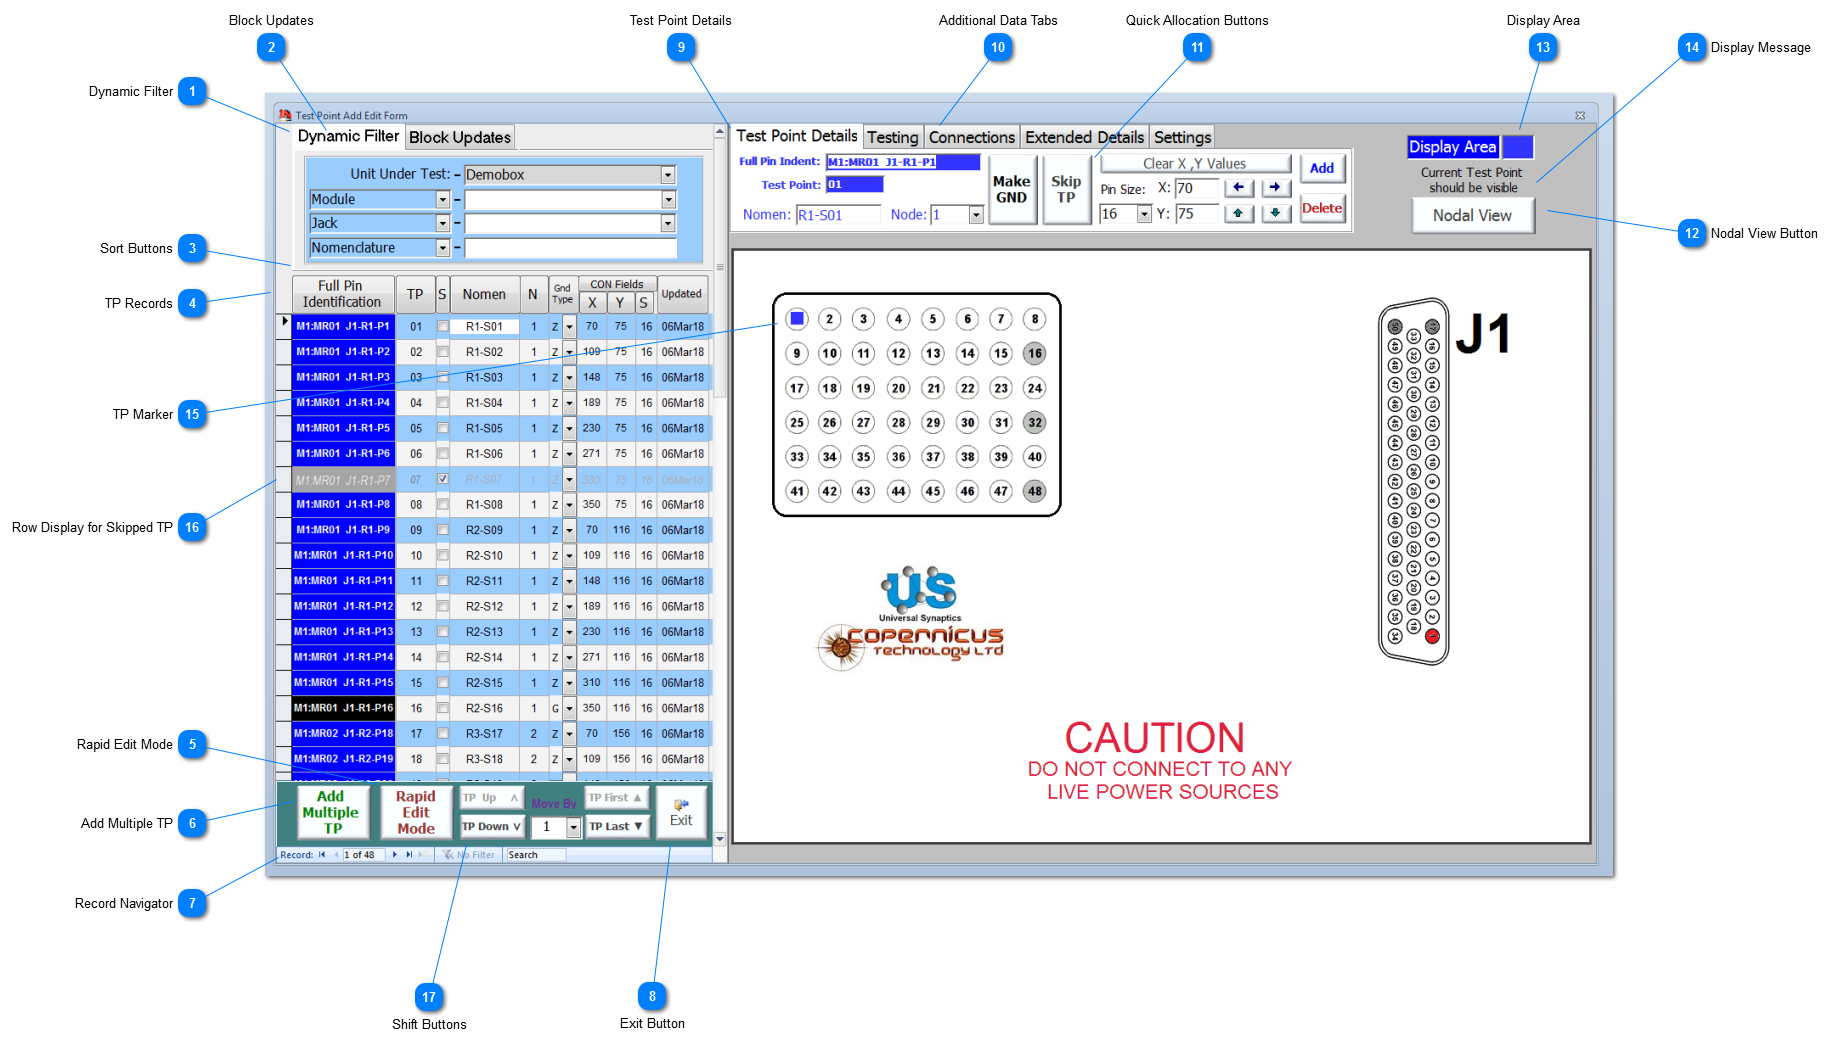Screen dimensions: 1834x1048
Task: Click the Exit door icon button
Action: coord(681,811)
